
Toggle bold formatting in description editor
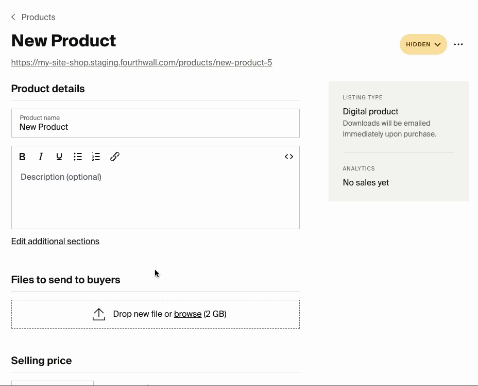coord(22,157)
